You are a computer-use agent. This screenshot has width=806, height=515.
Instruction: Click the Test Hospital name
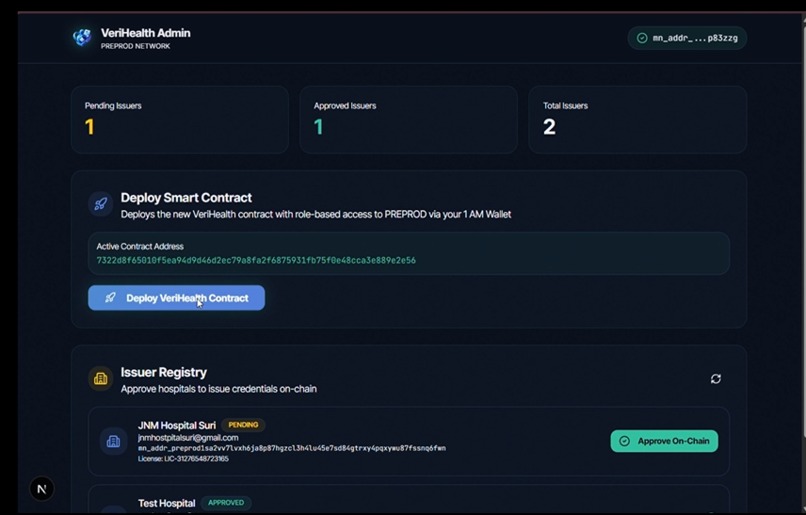(x=167, y=503)
